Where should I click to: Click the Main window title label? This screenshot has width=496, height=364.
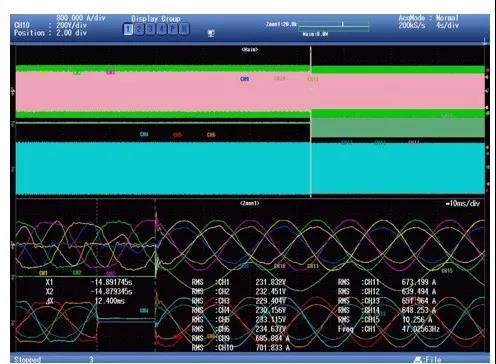tap(250, 50)
